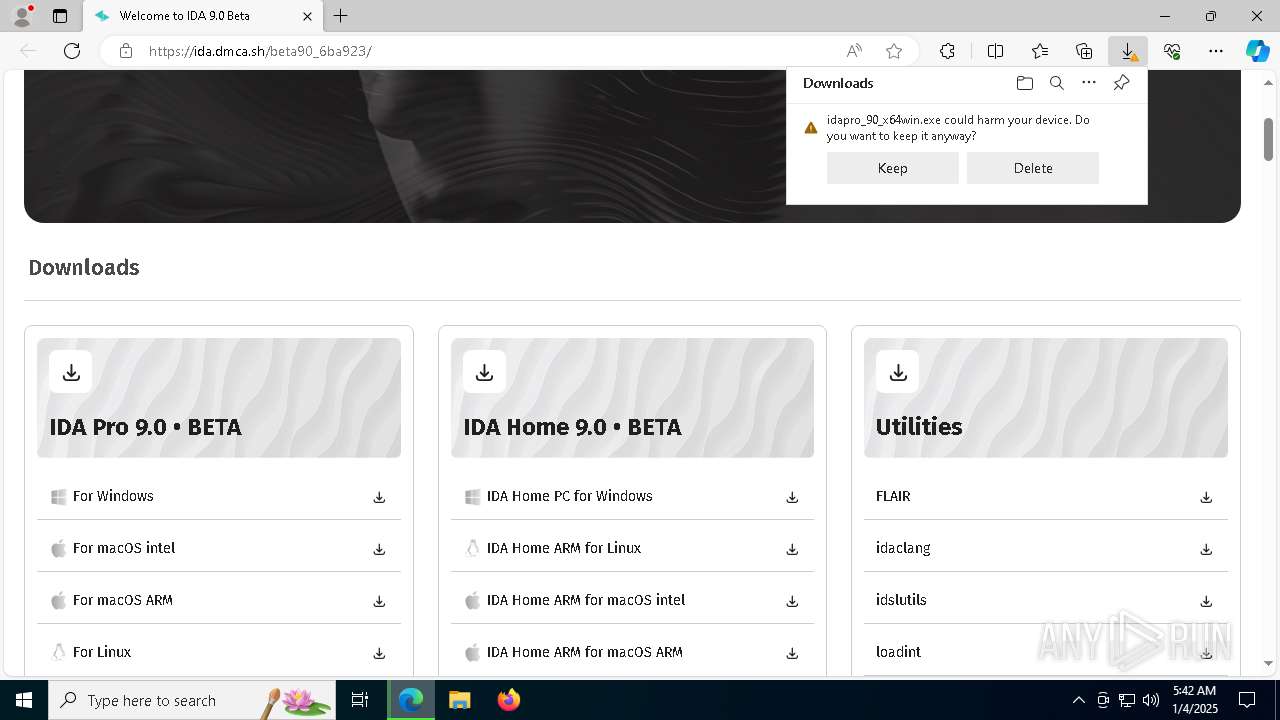
Task: Open Browser essentials icon
Action: pos(1172,51)
